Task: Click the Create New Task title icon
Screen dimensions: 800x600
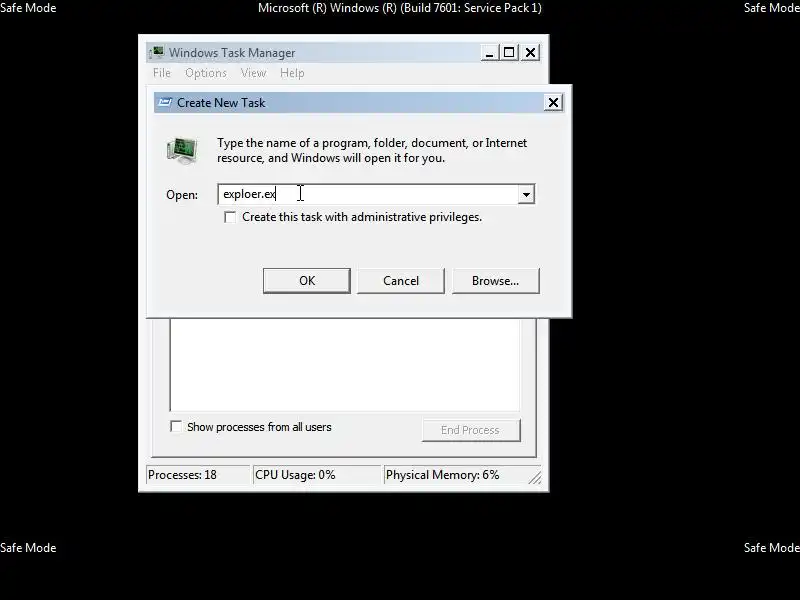Action: pyautogui.click(x=165, y=103)
